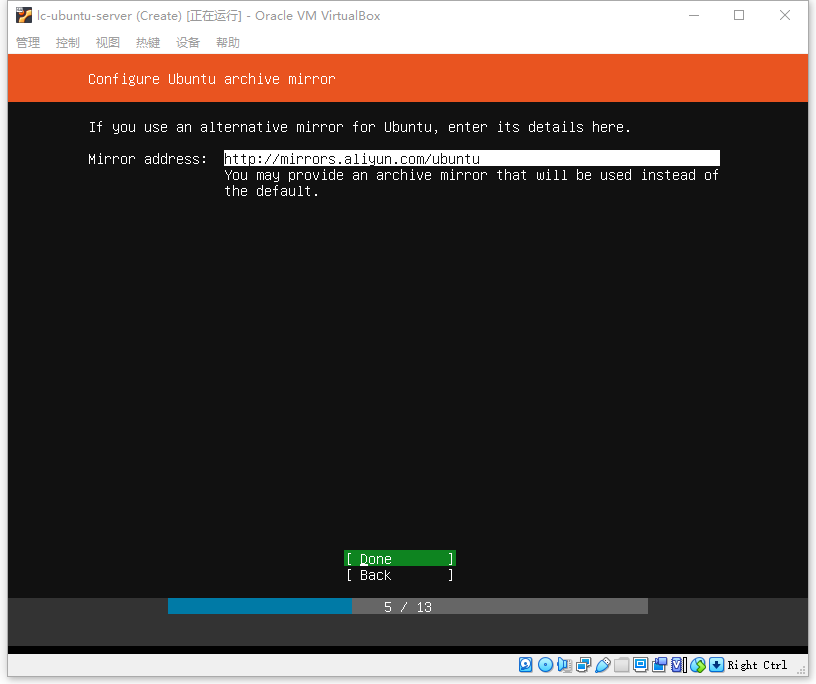Click the hard disk activity status icon
The width and height of the screenshot is (816, 684).
[526, 665]
